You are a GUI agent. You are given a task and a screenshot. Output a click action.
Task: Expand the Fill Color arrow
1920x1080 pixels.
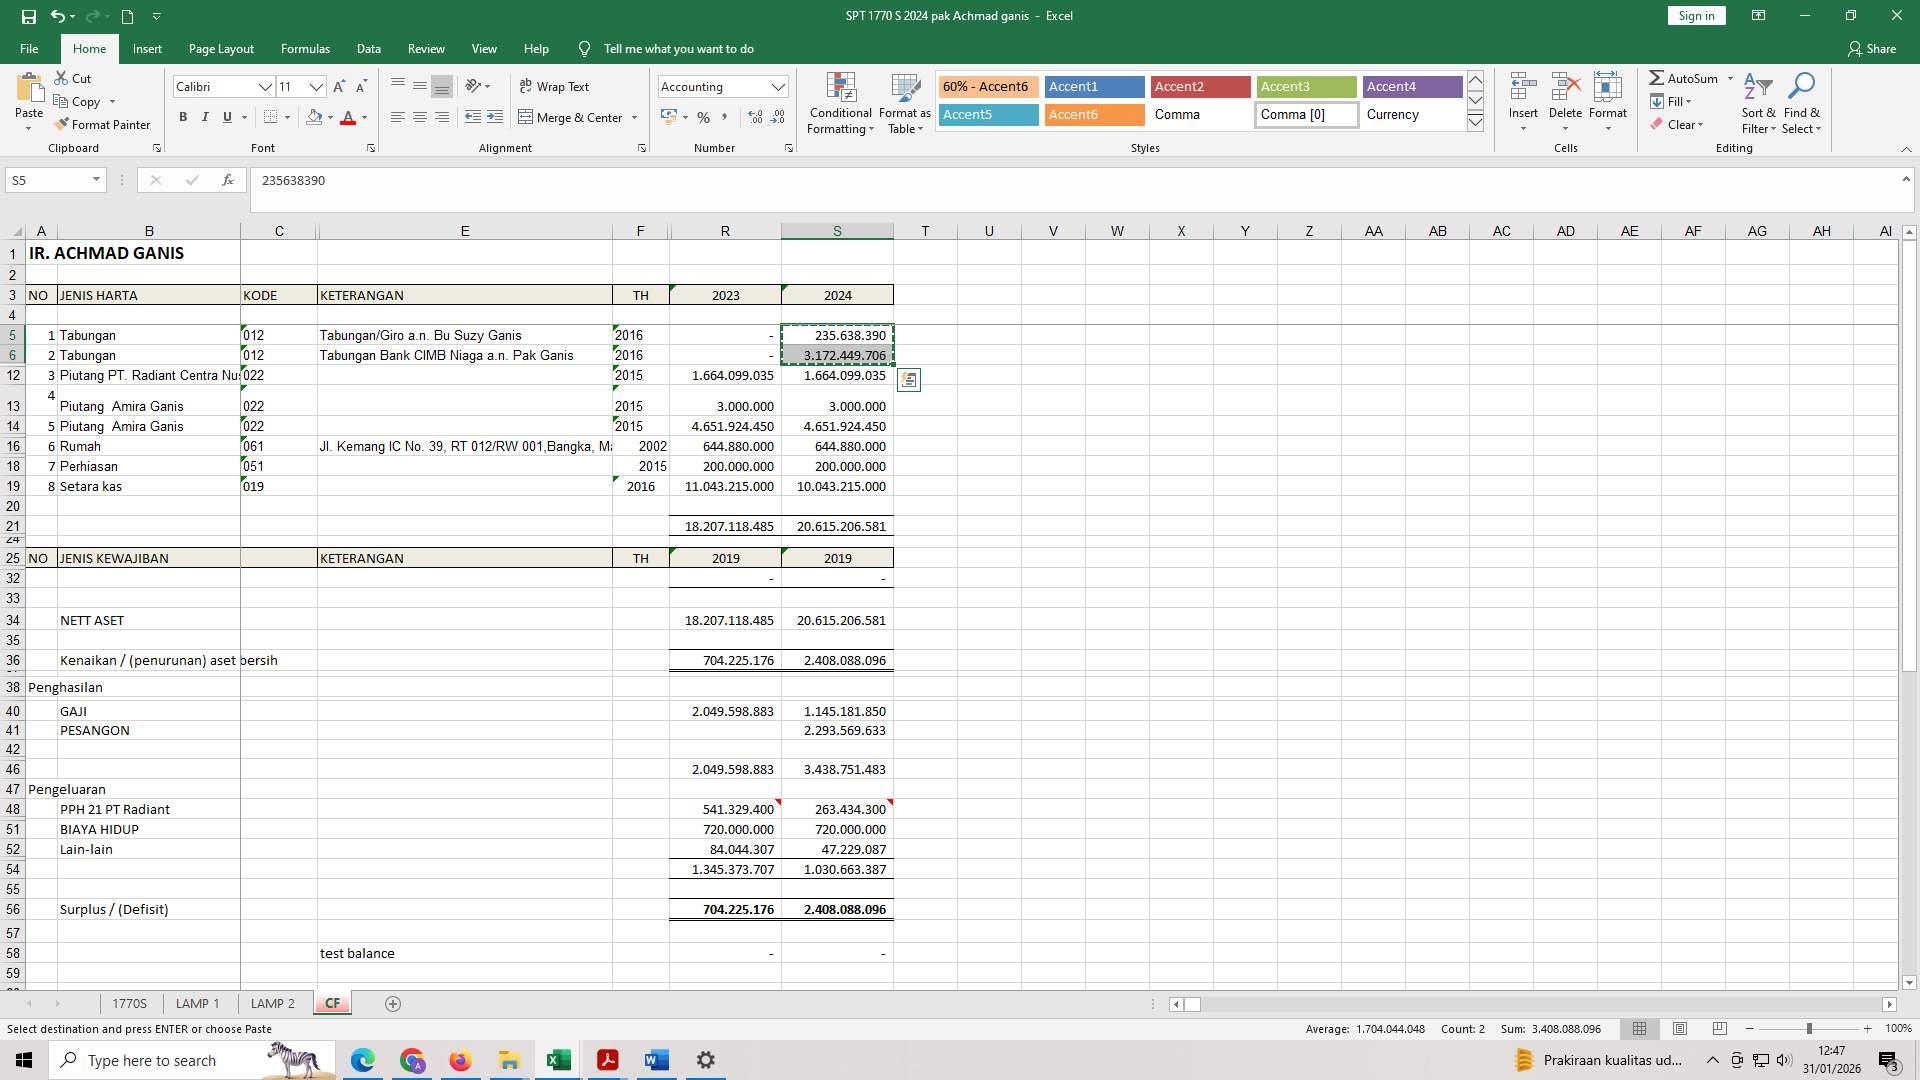tap(330, 118)
